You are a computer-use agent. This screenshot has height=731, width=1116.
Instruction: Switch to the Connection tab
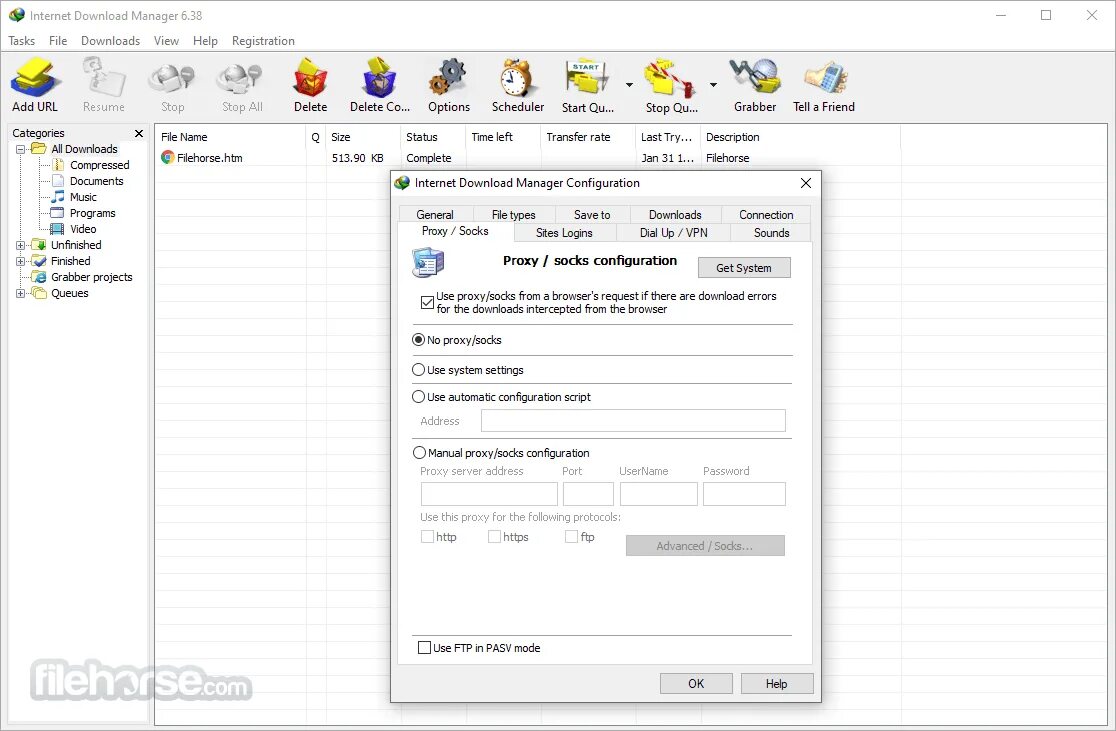point(766,214)
